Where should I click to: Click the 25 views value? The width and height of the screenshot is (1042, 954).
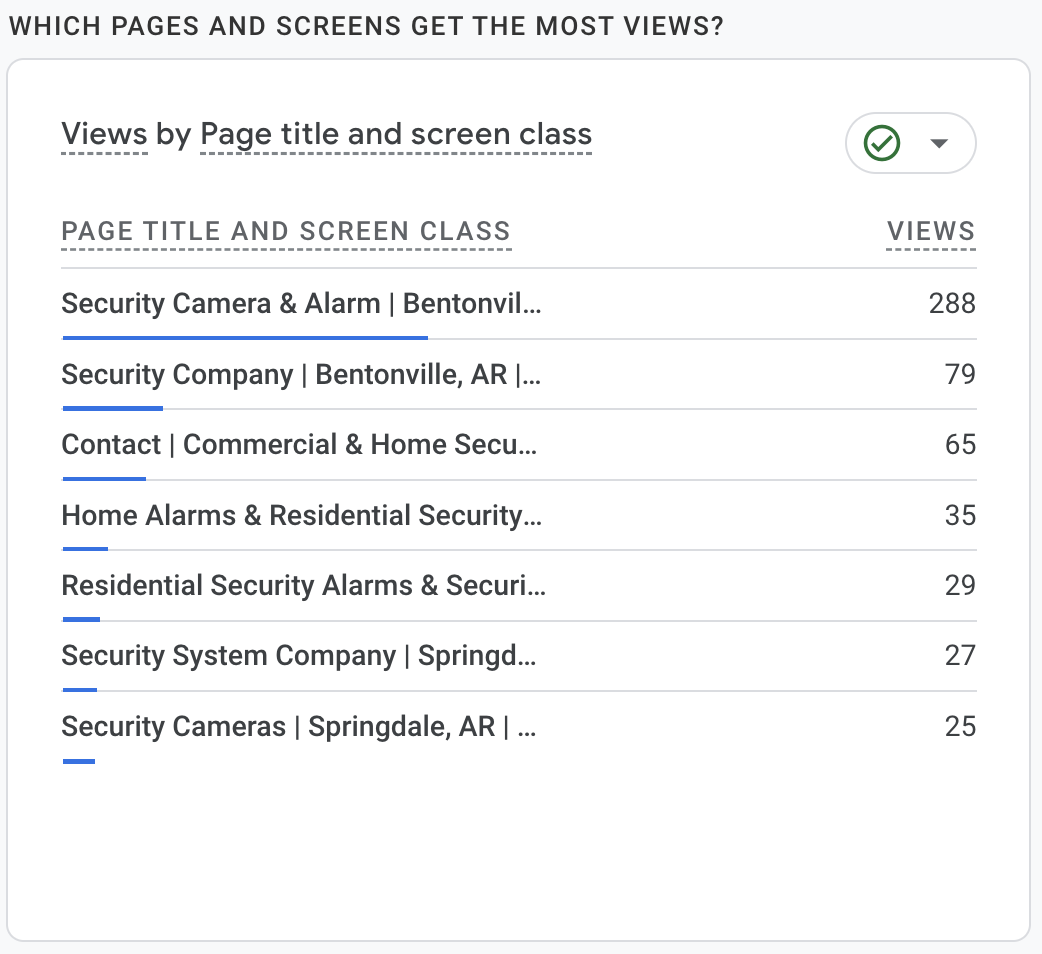coord(960,727)
